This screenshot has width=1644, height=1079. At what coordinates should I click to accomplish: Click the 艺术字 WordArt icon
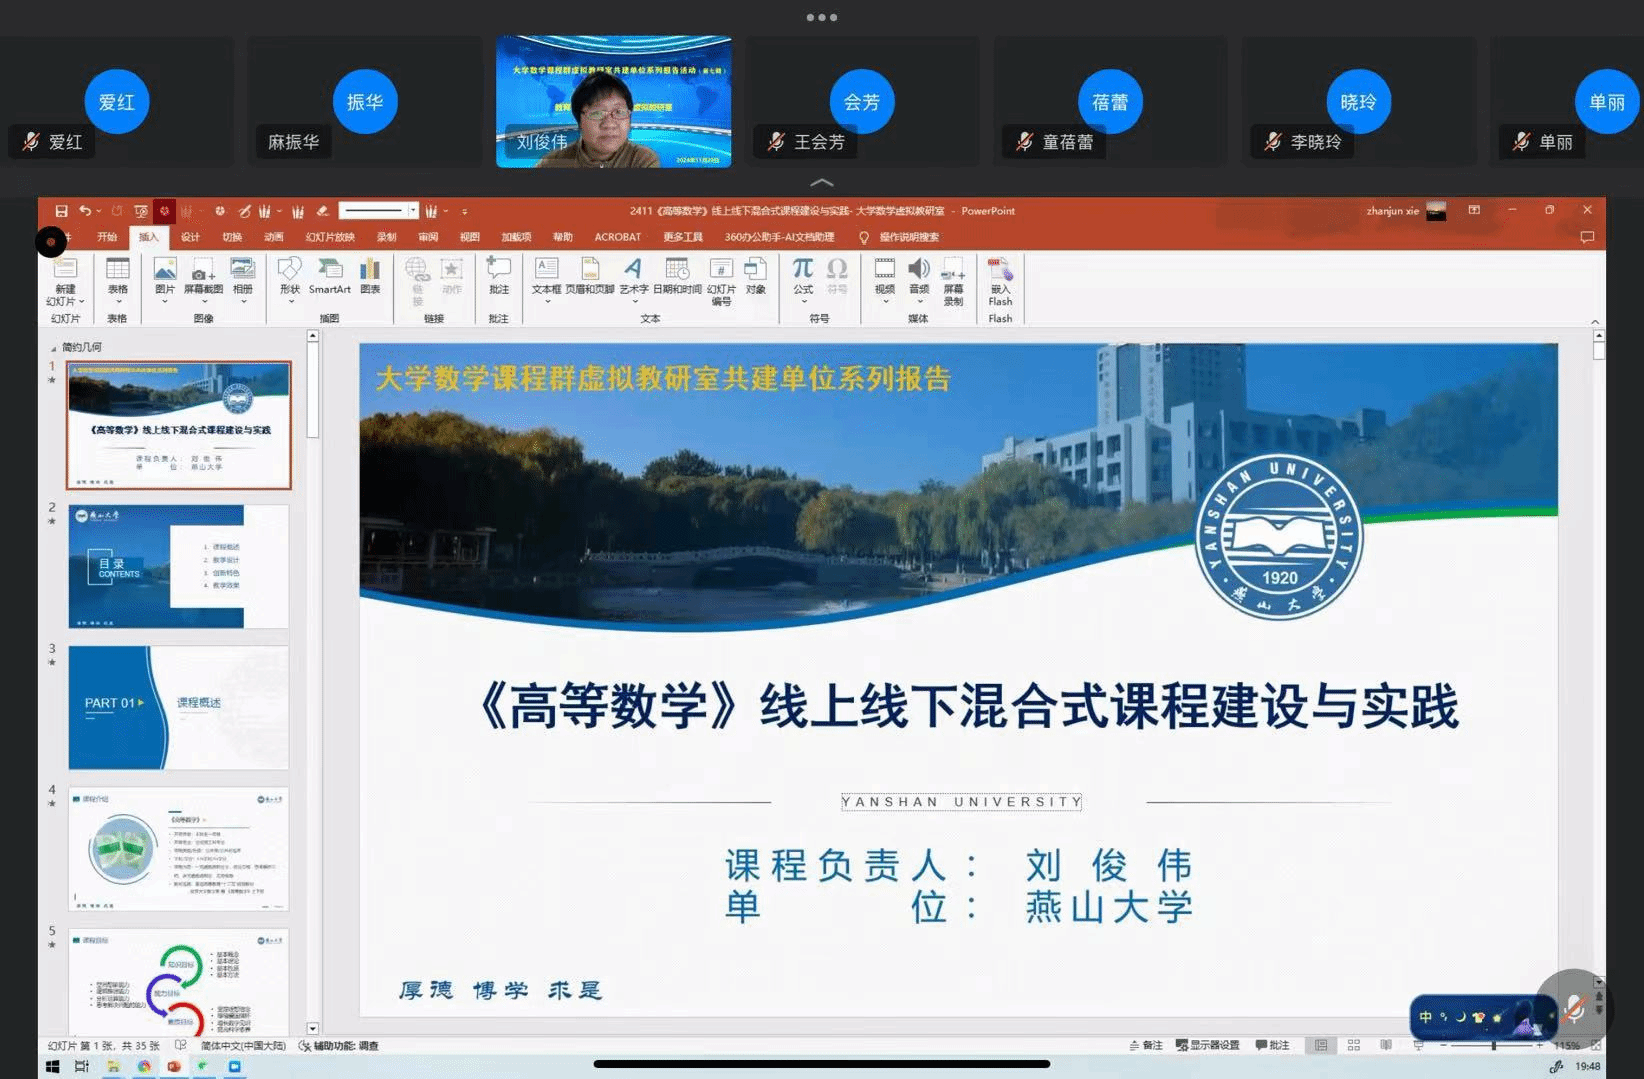[x=633, y=276]
